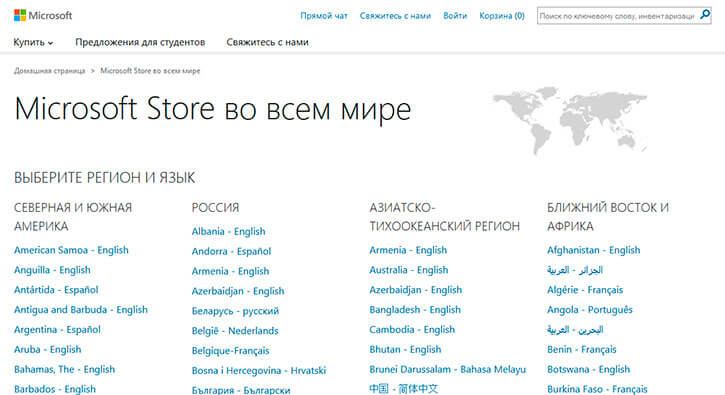Click the Прямой чат link

coord(324,16)
